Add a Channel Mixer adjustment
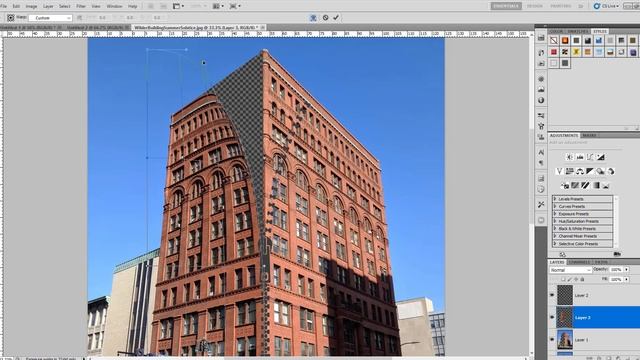The image size is (640, 360). [611, 171]
